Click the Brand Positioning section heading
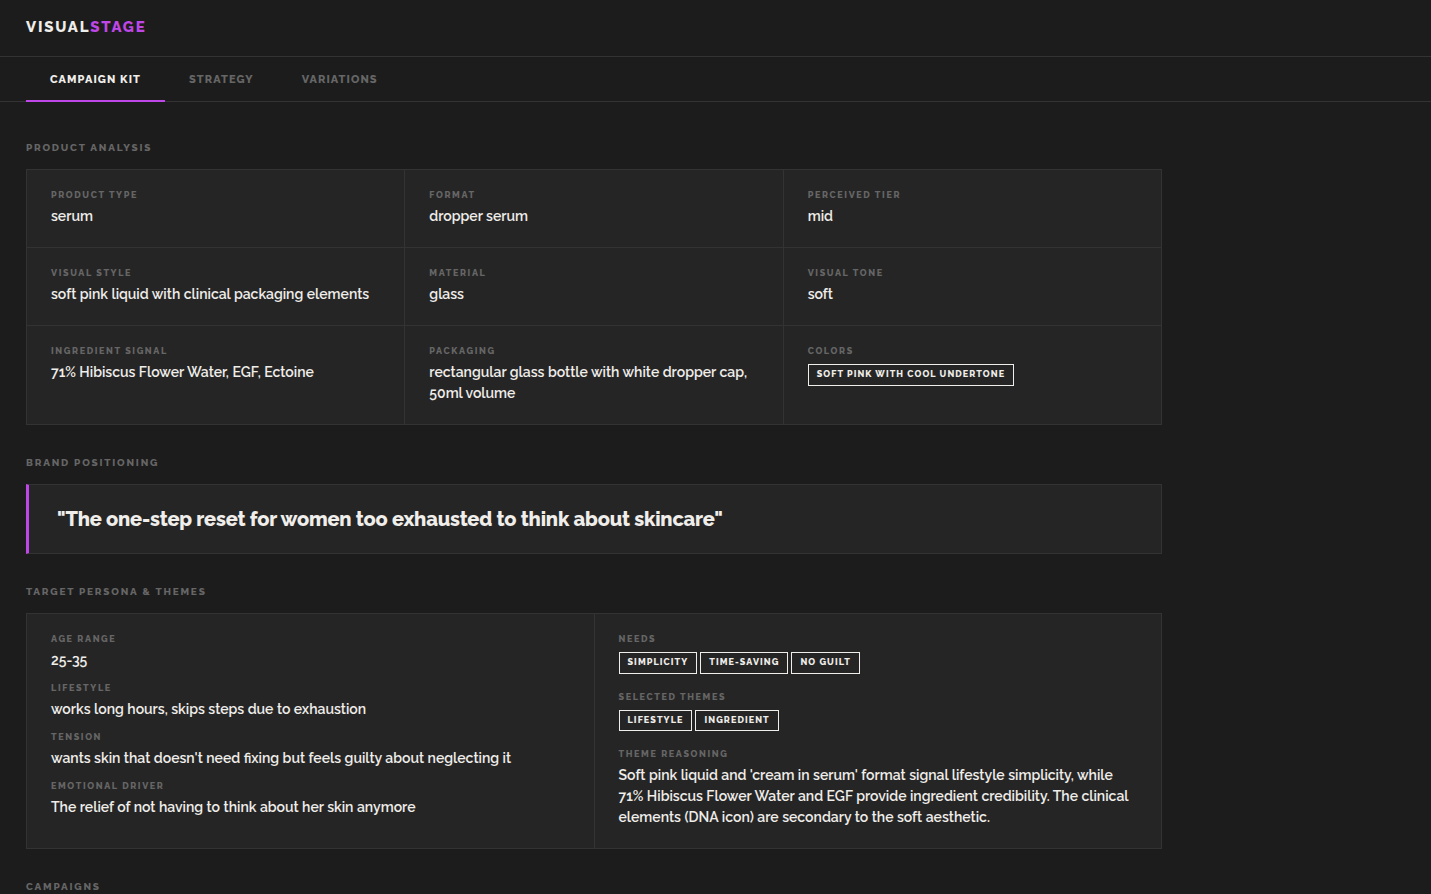This screenshot has height=894, width=1431. [x=92, y=463]
